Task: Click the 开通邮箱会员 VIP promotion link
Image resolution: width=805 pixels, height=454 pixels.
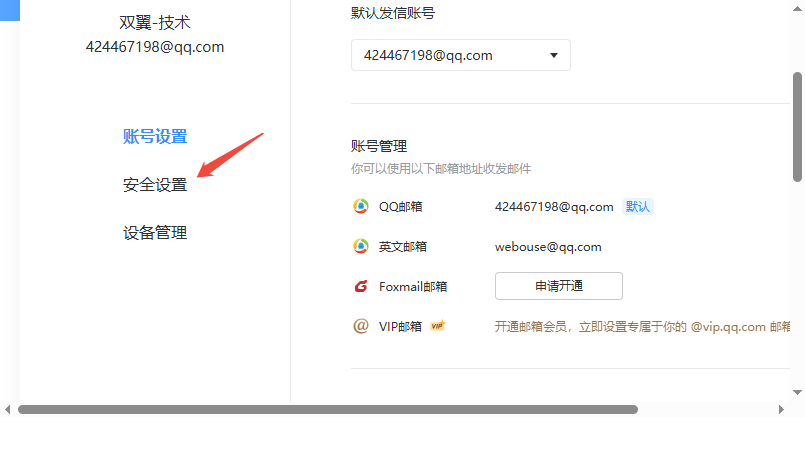Action: pos(642,327)
